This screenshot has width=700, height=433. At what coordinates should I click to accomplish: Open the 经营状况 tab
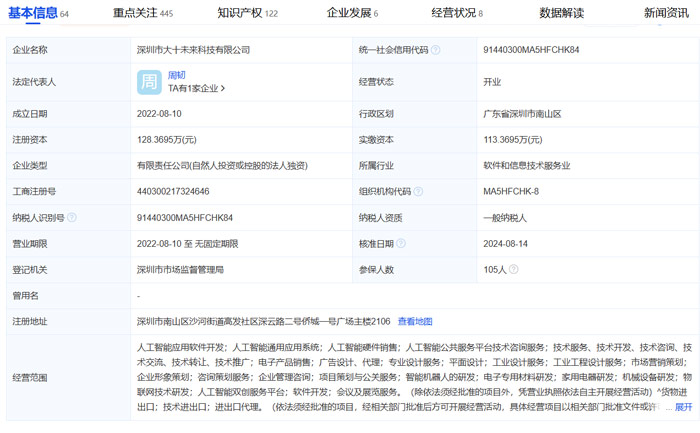(457, 13)
